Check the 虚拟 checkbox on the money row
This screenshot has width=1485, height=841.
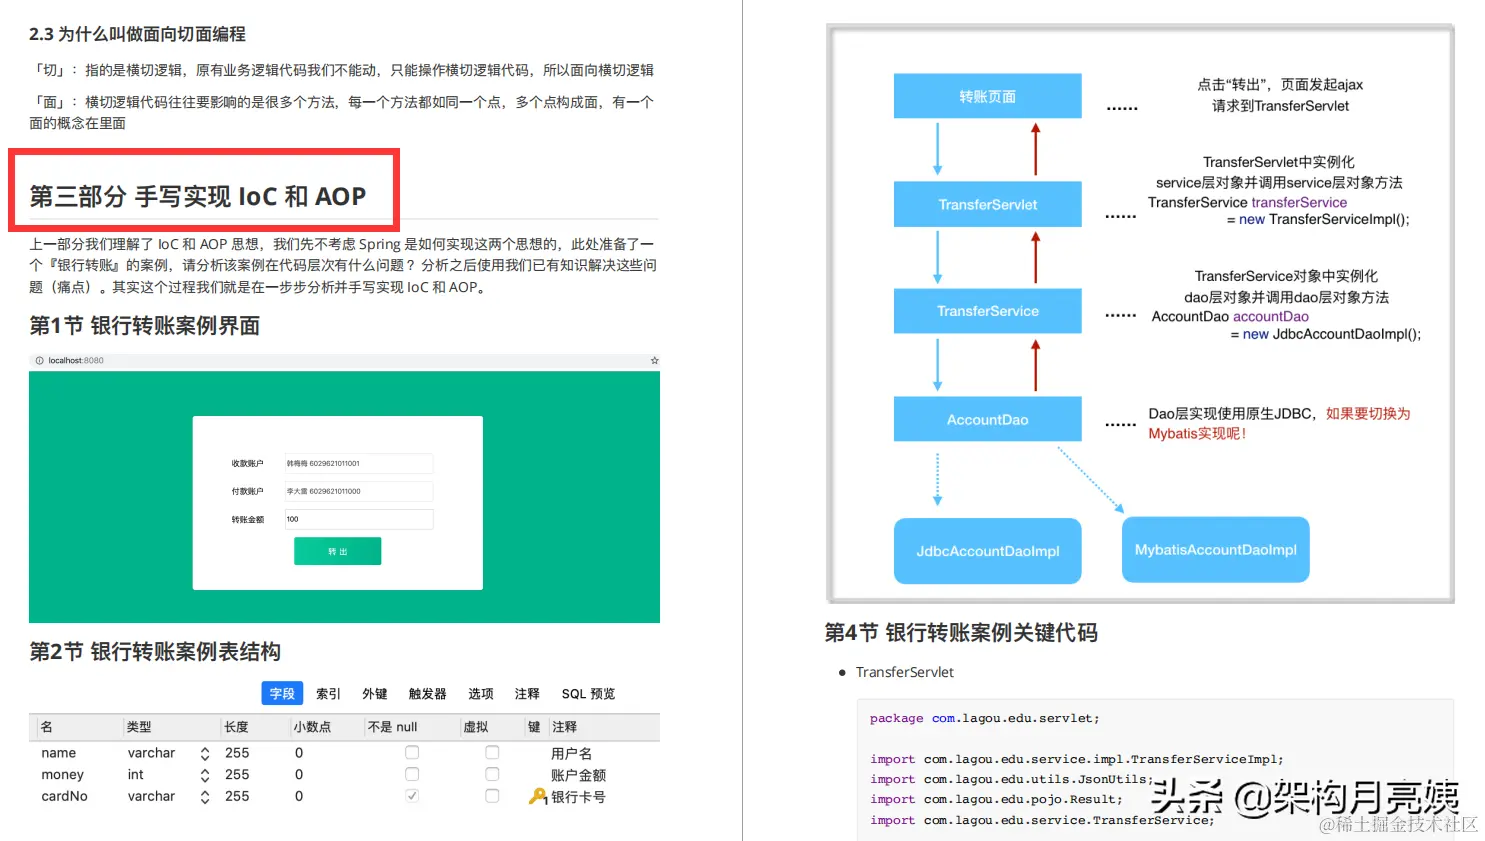click(492, 774)
